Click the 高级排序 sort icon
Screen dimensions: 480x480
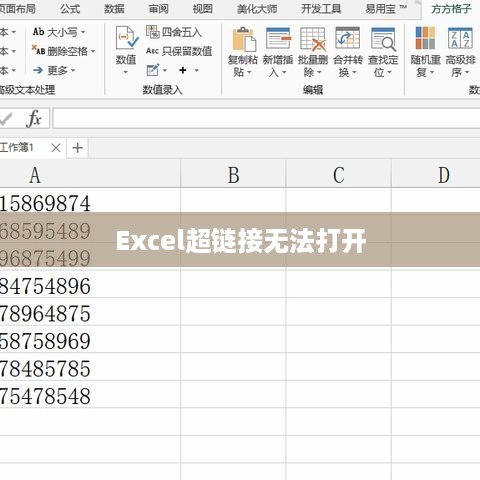pyautogui.click(x=460, y=38)
